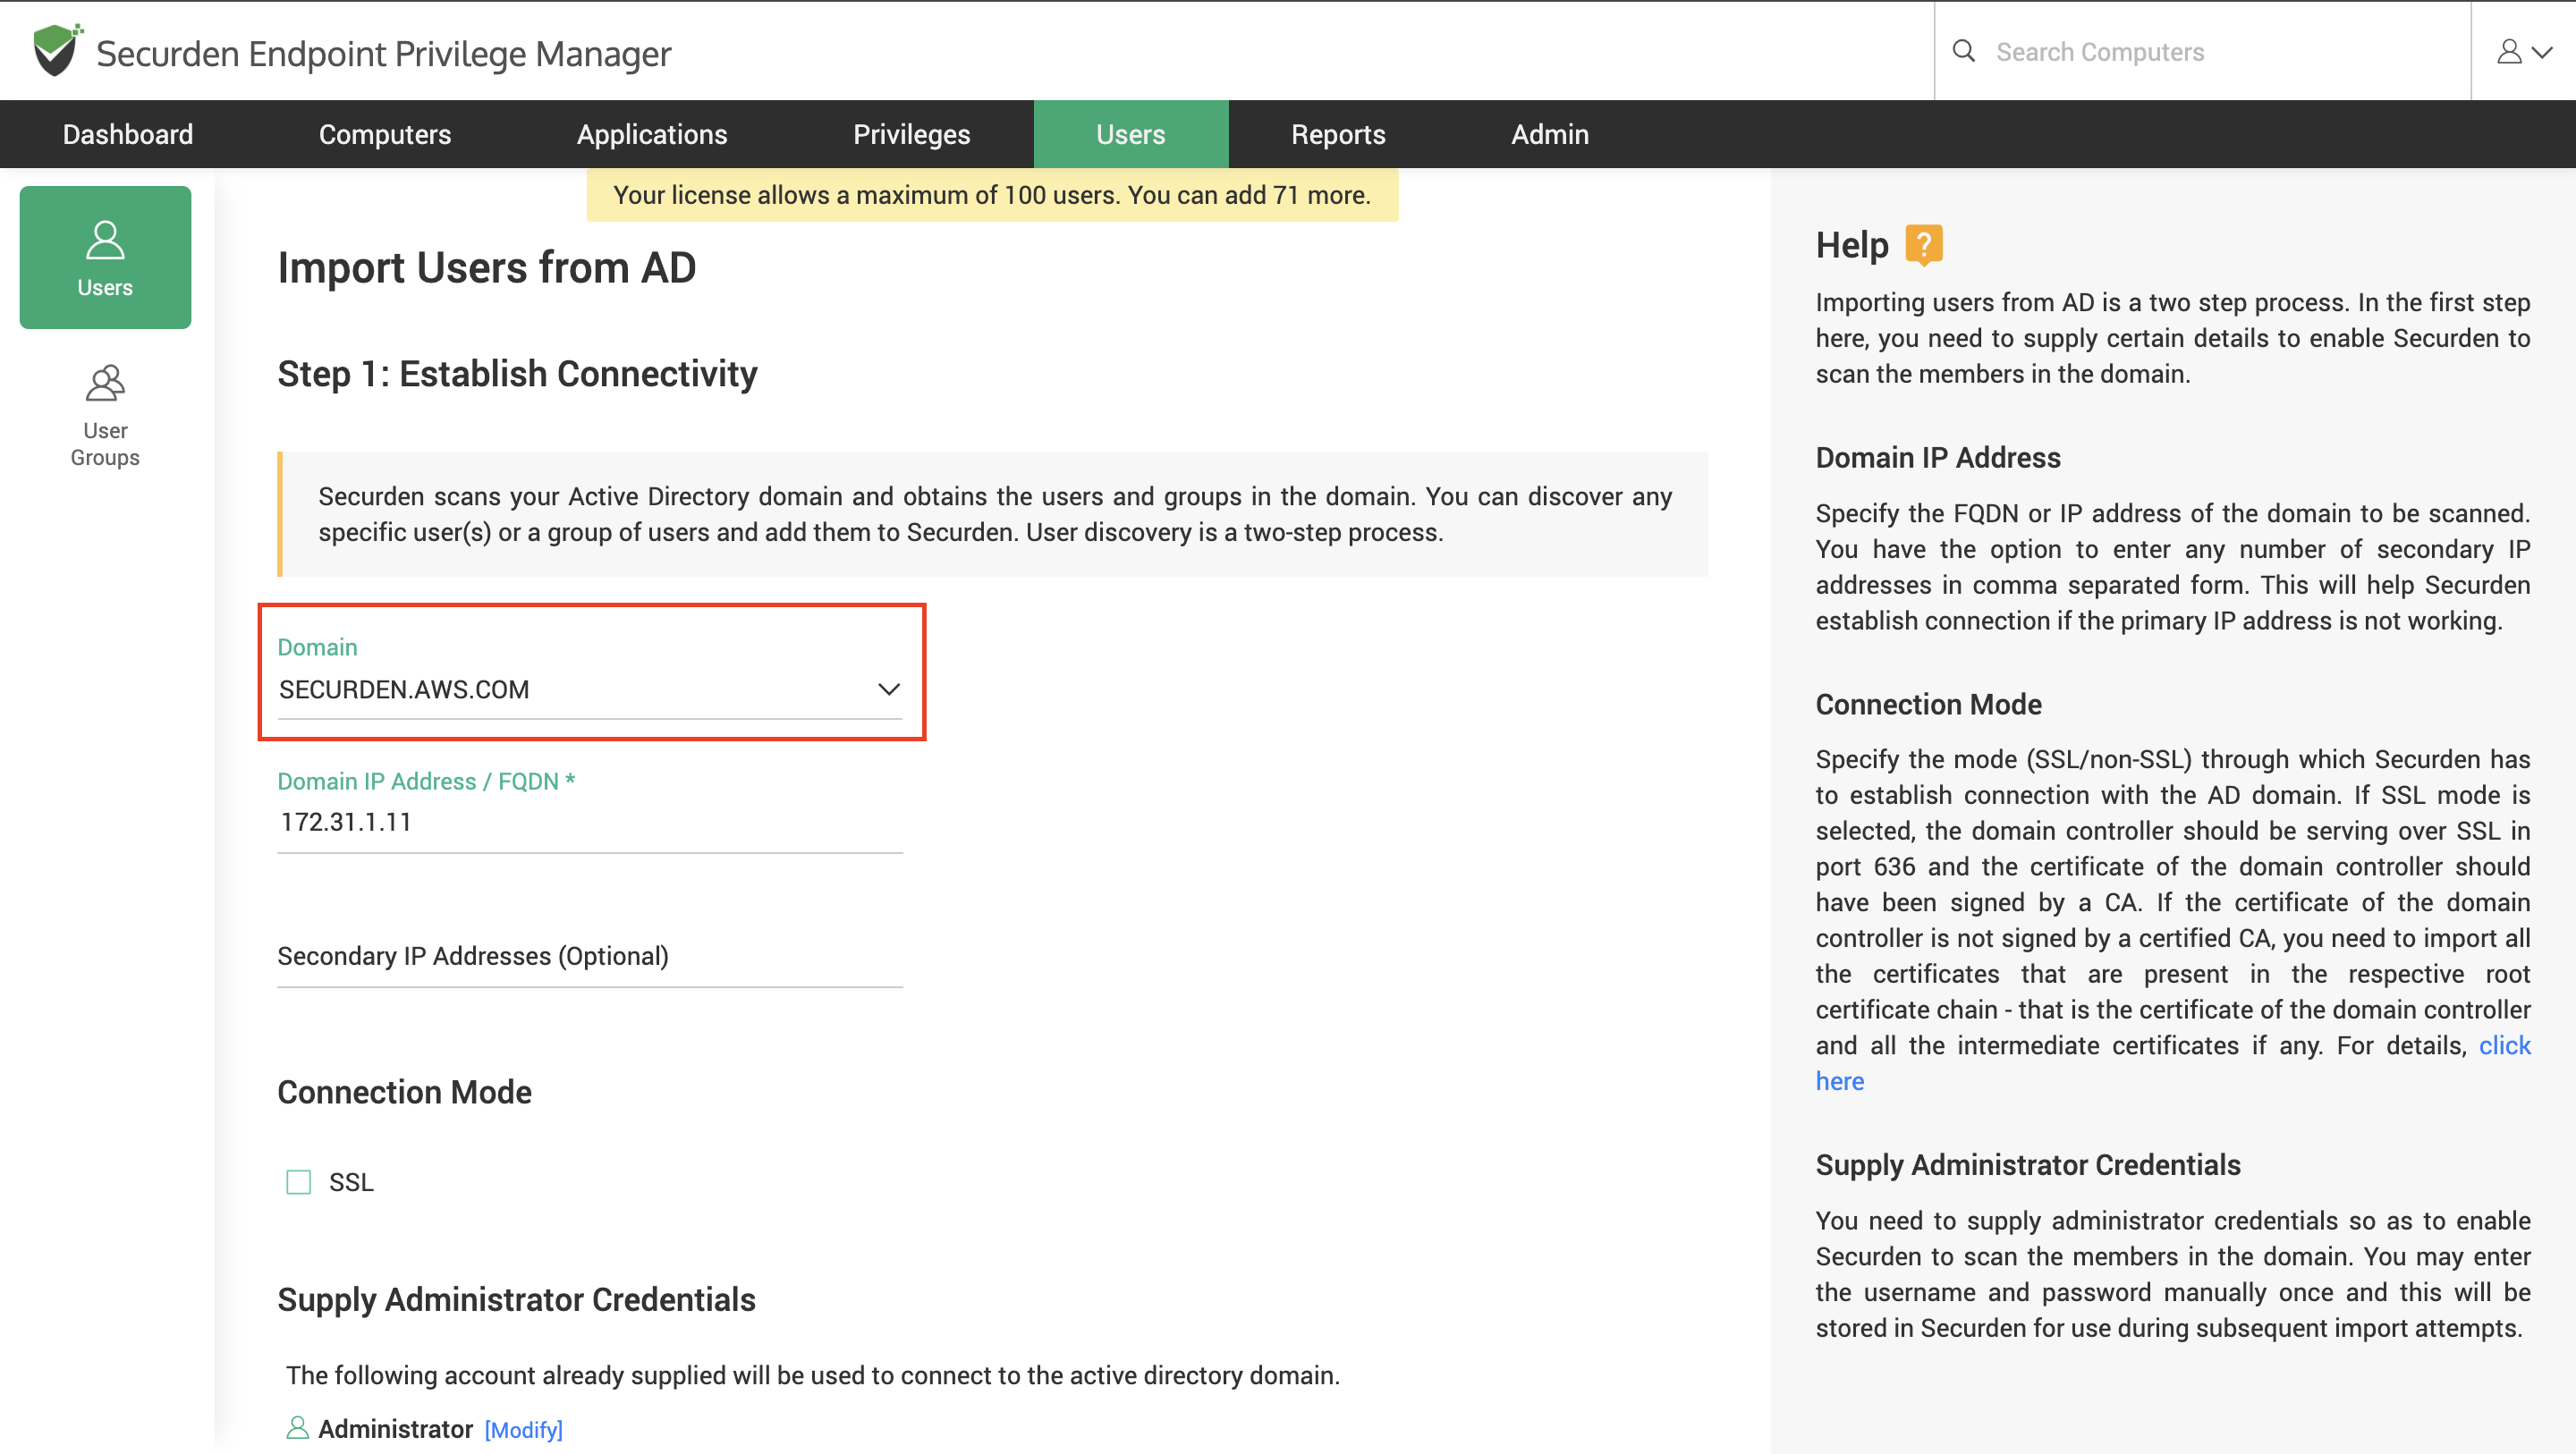Viewport: 2576px width, 1454px height.
Task: Click the Domain IP Address / FQDN field
Action: coord(589,822)
